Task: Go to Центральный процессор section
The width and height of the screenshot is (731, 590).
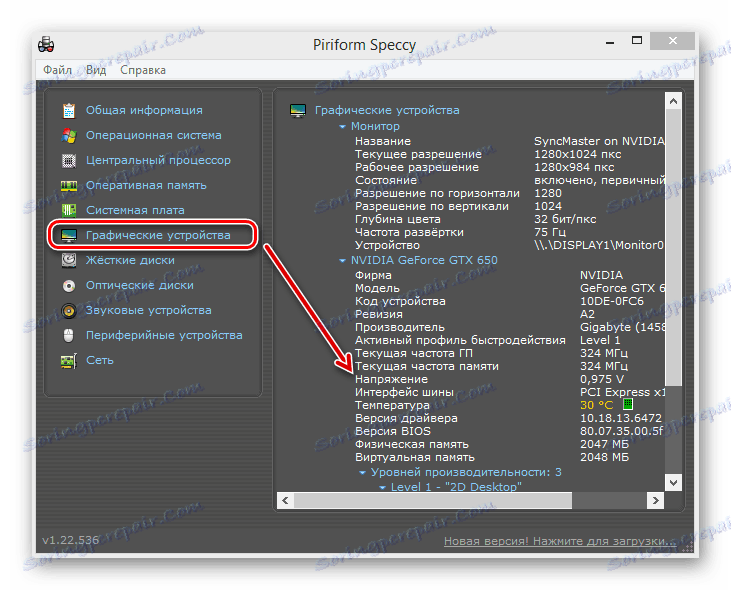Action: point(159,160)
